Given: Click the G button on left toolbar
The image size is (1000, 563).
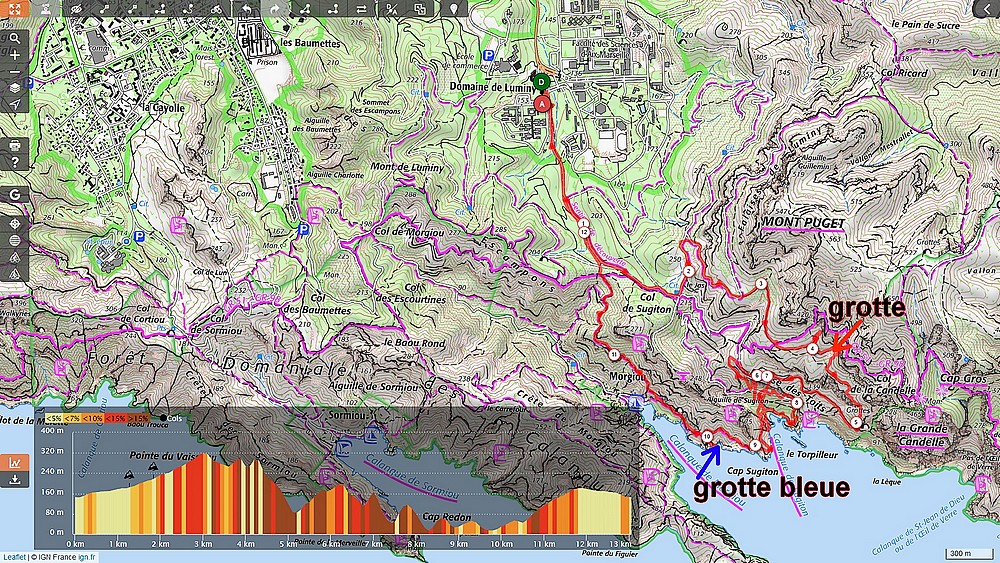Looking at the screenshot, I should tap(15, 194).
